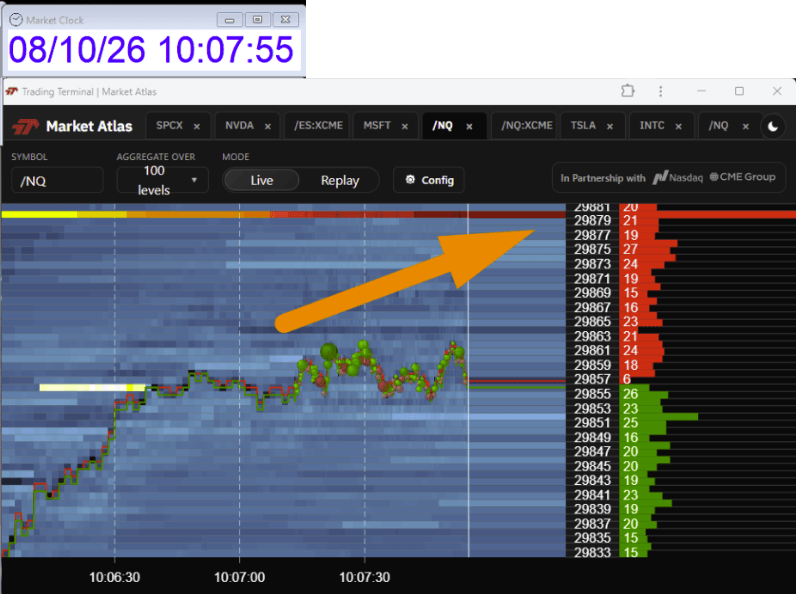Close the Market Clock window
This screenshot has height=594, width=796.
click(286, 20)
